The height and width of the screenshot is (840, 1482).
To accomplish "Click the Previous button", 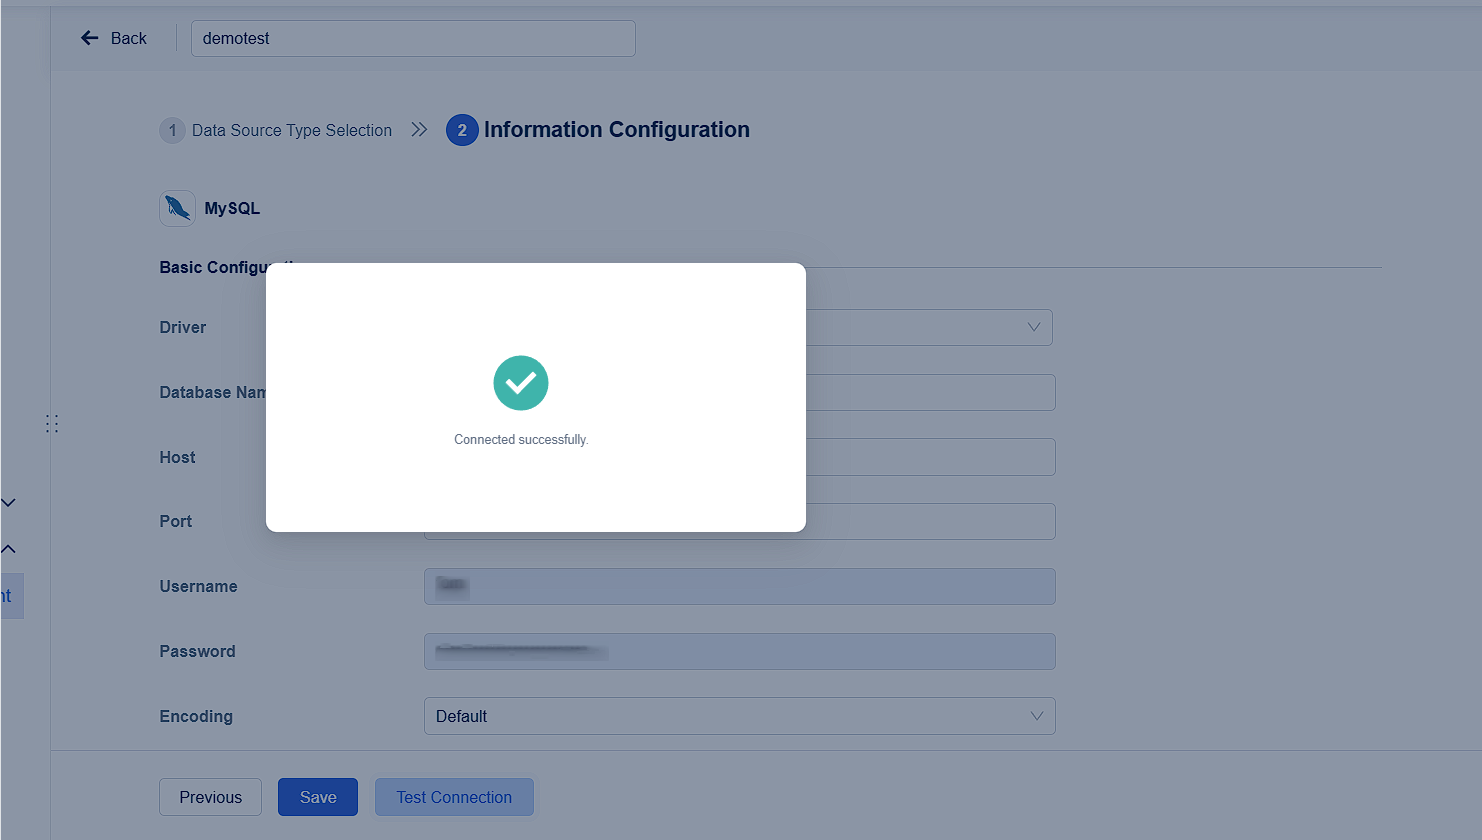I will (210, 797).
